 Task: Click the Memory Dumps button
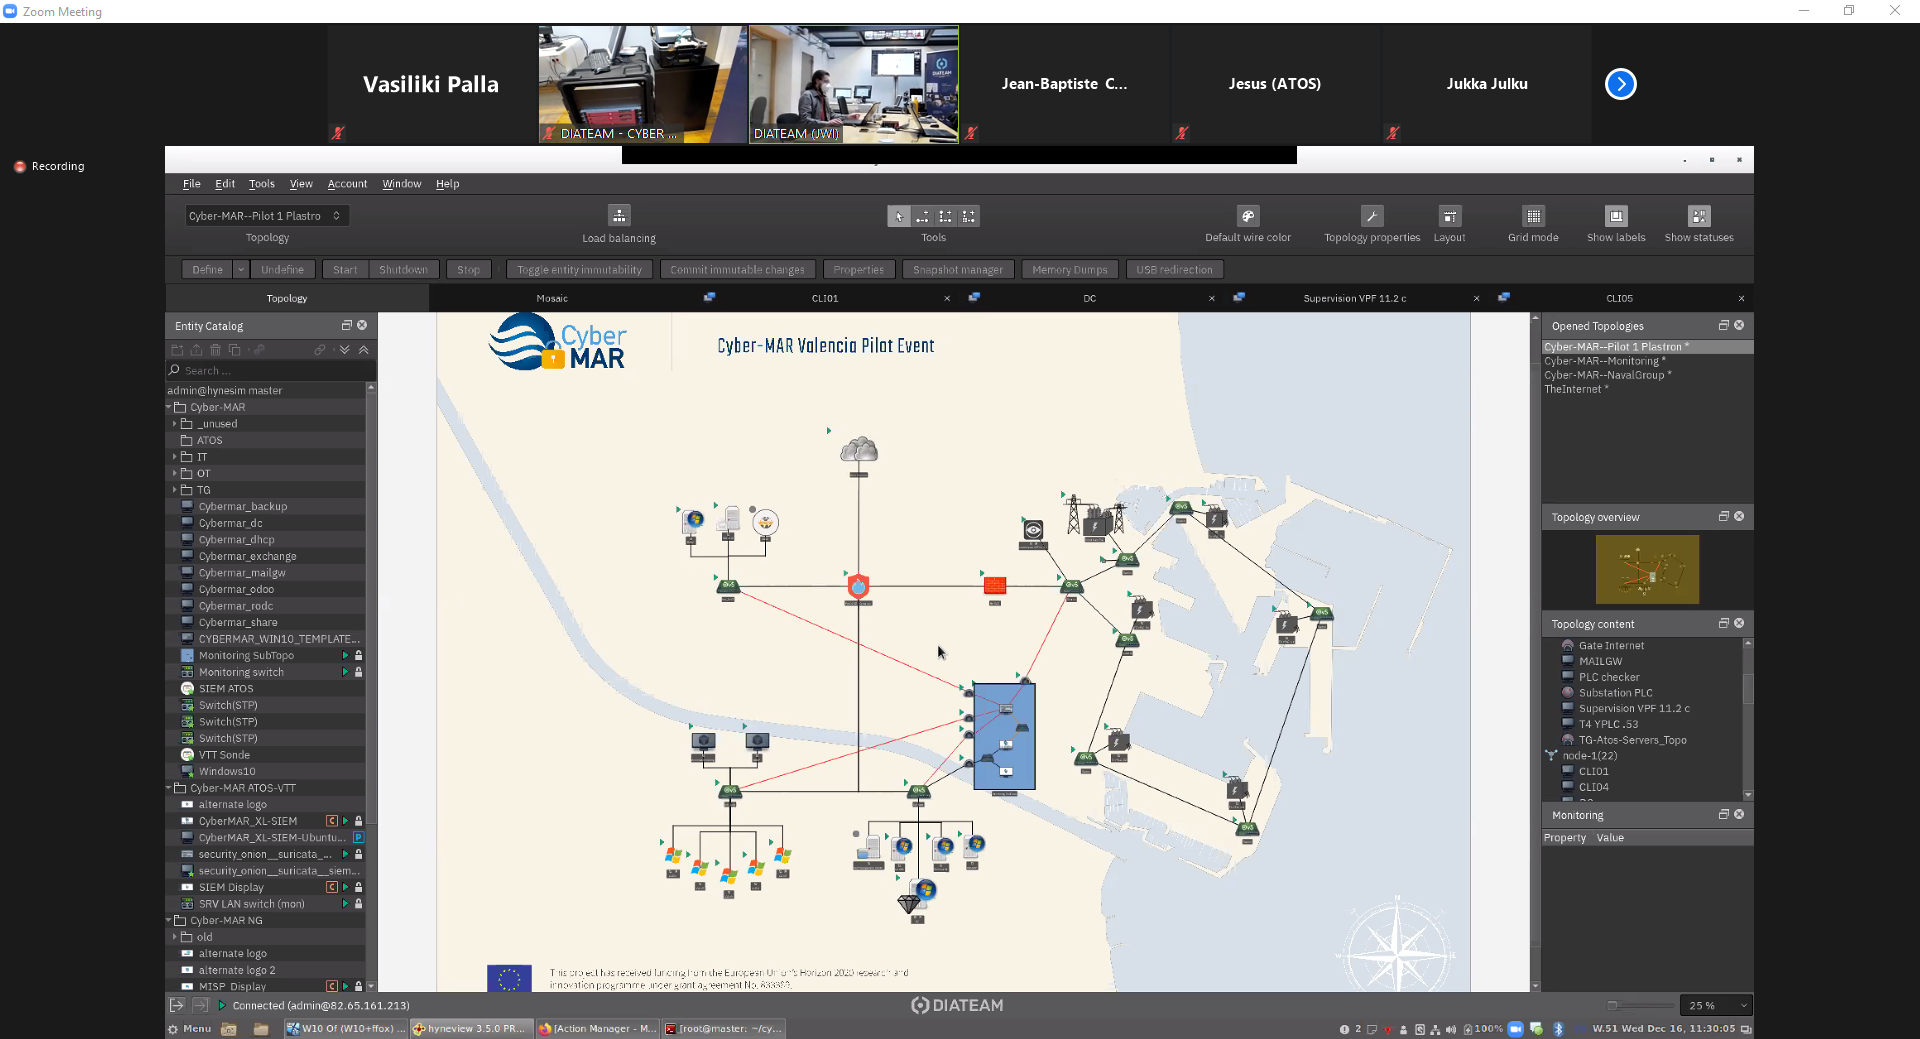[x=1070, y=270]
